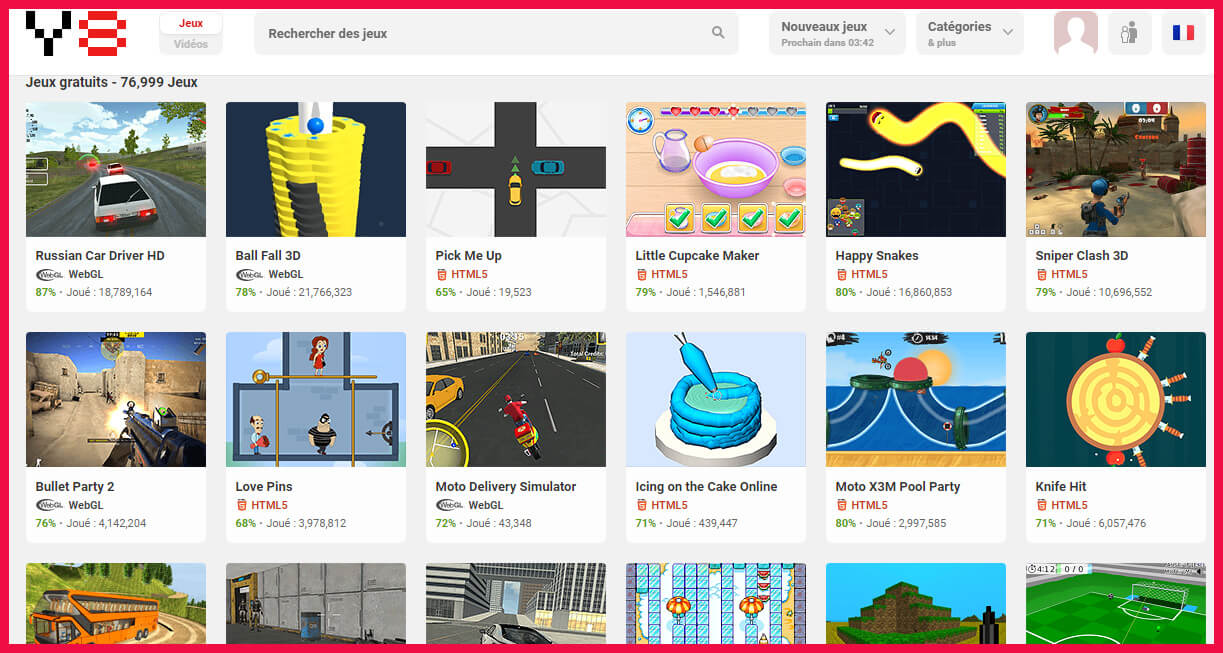Open the soccer field game thumbnail
1223x653 pixels.
(x=1116, y=603)
